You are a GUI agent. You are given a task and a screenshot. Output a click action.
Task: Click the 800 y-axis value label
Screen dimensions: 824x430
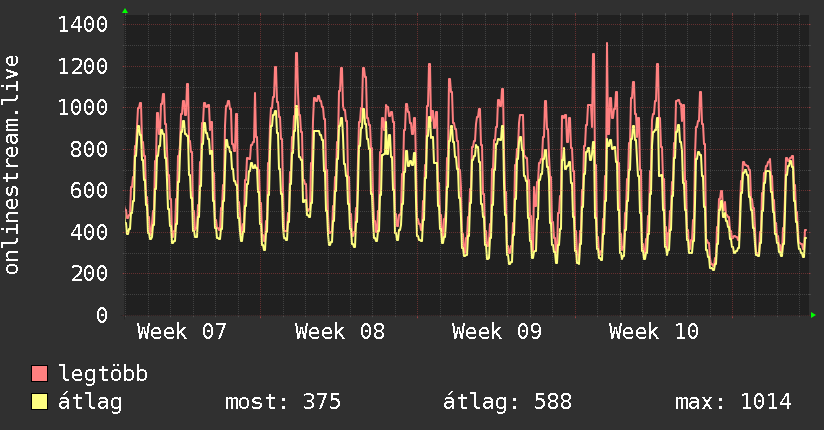[90, 150]
